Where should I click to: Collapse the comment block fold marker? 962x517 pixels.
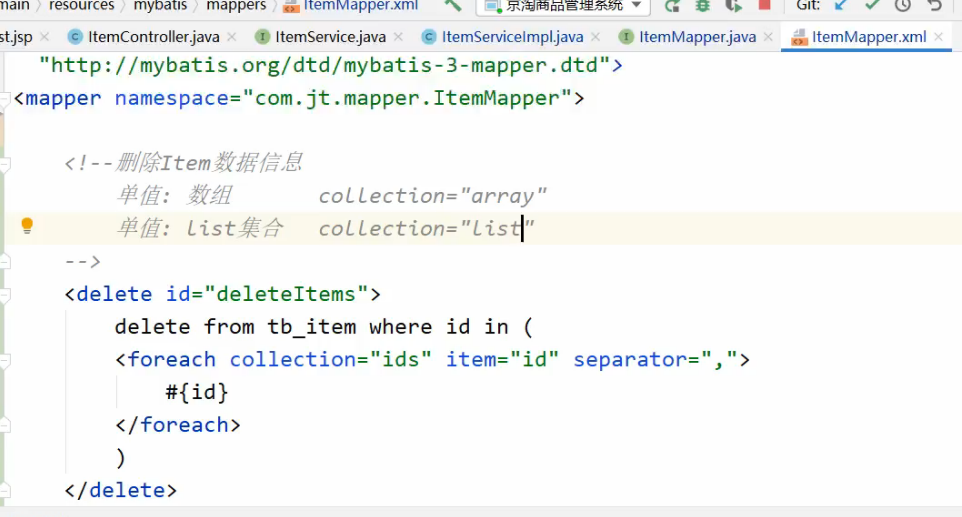pyautogui.click(x=5, y=164)
